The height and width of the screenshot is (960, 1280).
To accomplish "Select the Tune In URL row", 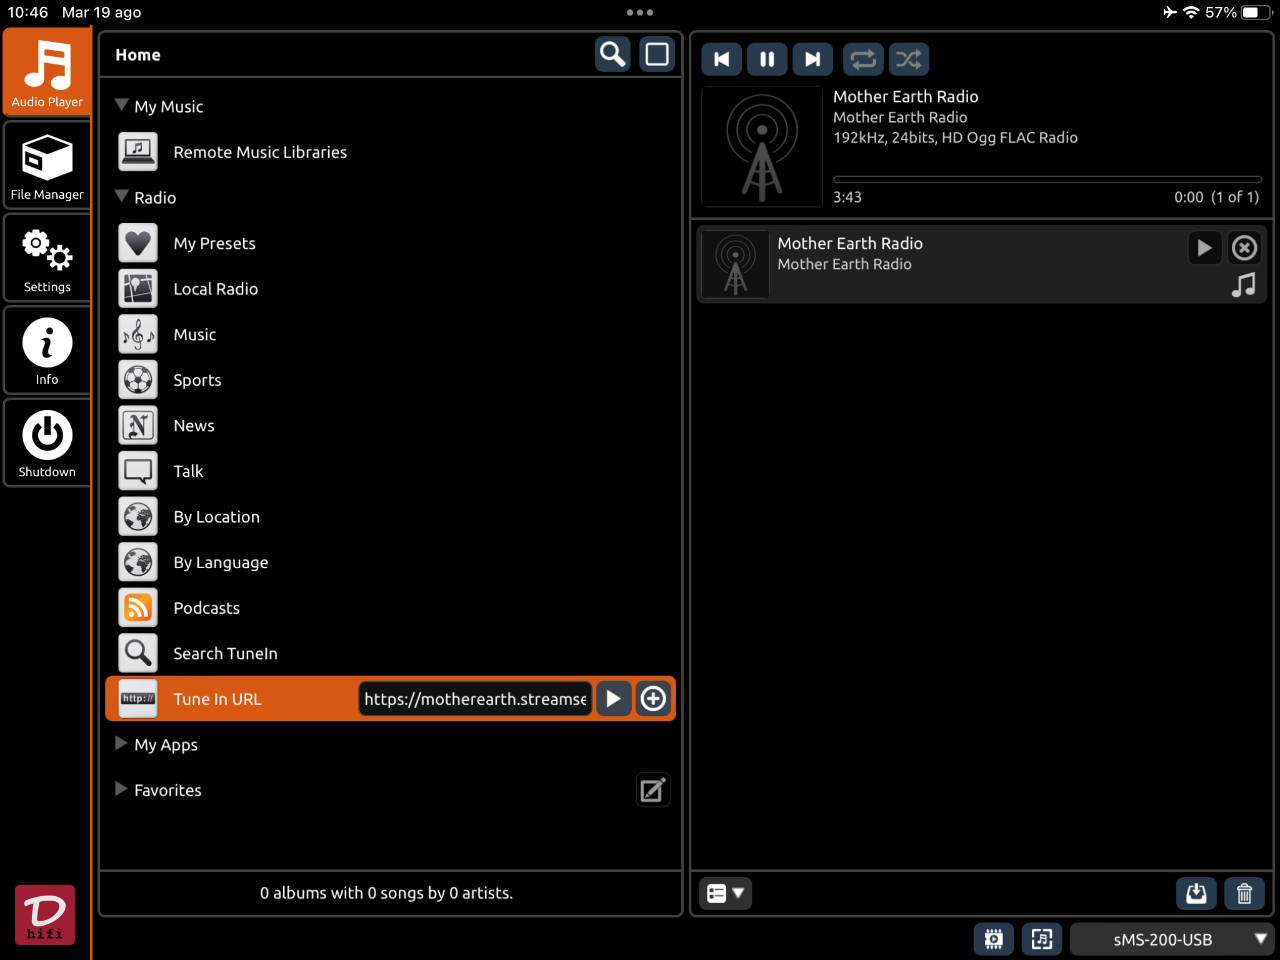I will [390, 699].
